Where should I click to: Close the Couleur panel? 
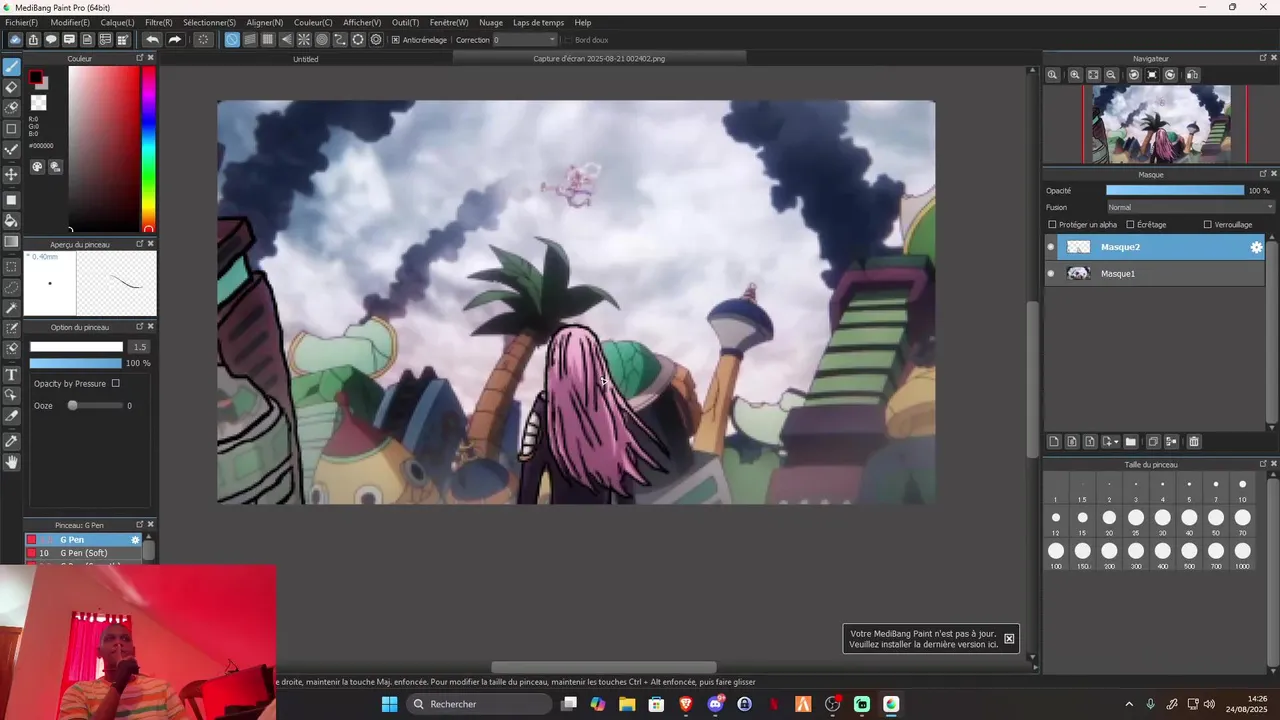point(151,58)
